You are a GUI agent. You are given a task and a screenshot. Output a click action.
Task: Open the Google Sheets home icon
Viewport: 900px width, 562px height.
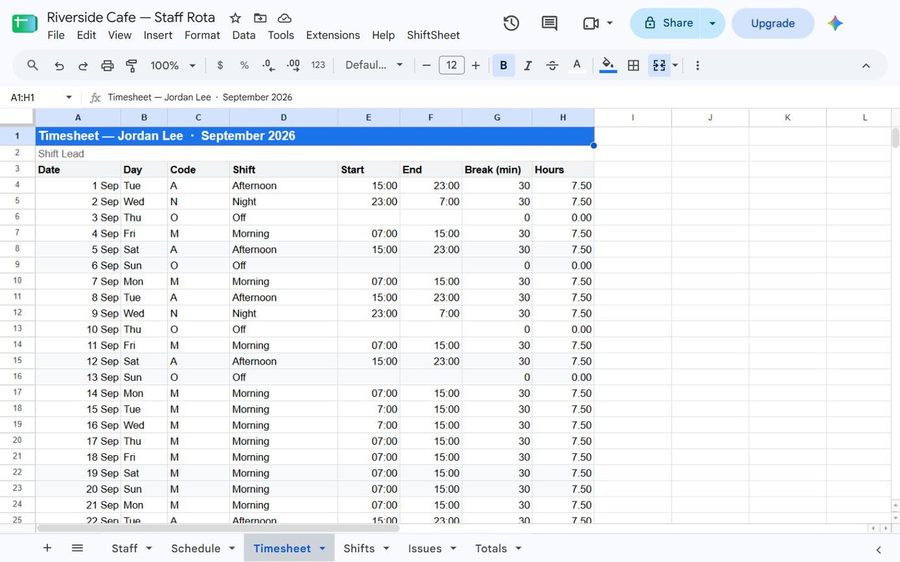point(25,24)
